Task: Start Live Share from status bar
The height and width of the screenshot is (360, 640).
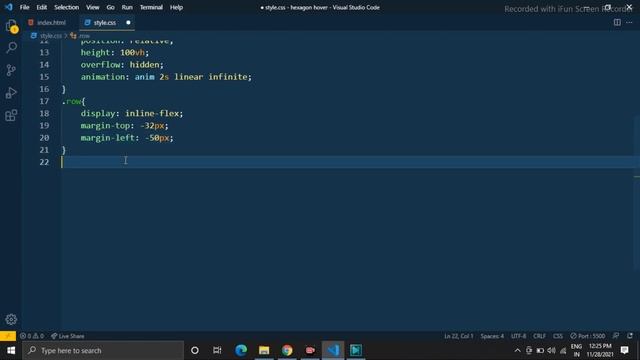Action: (67, 336)
